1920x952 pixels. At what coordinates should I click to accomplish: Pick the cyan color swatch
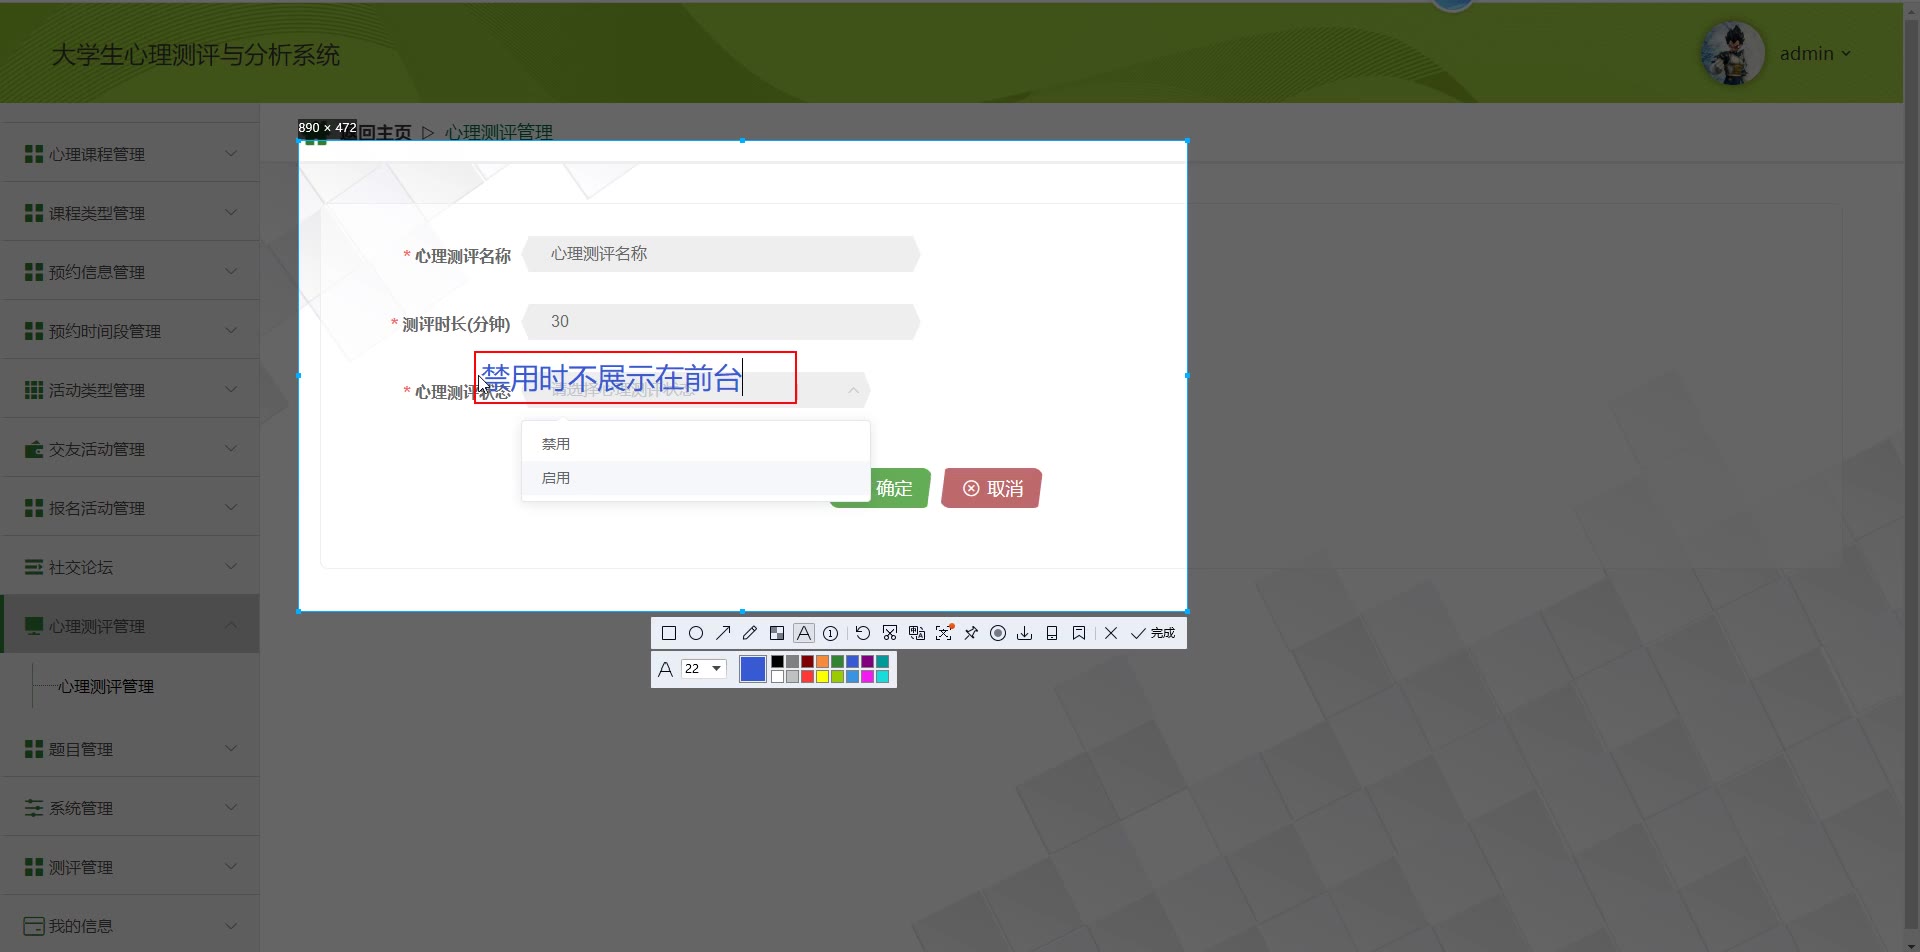click(882, 677)
